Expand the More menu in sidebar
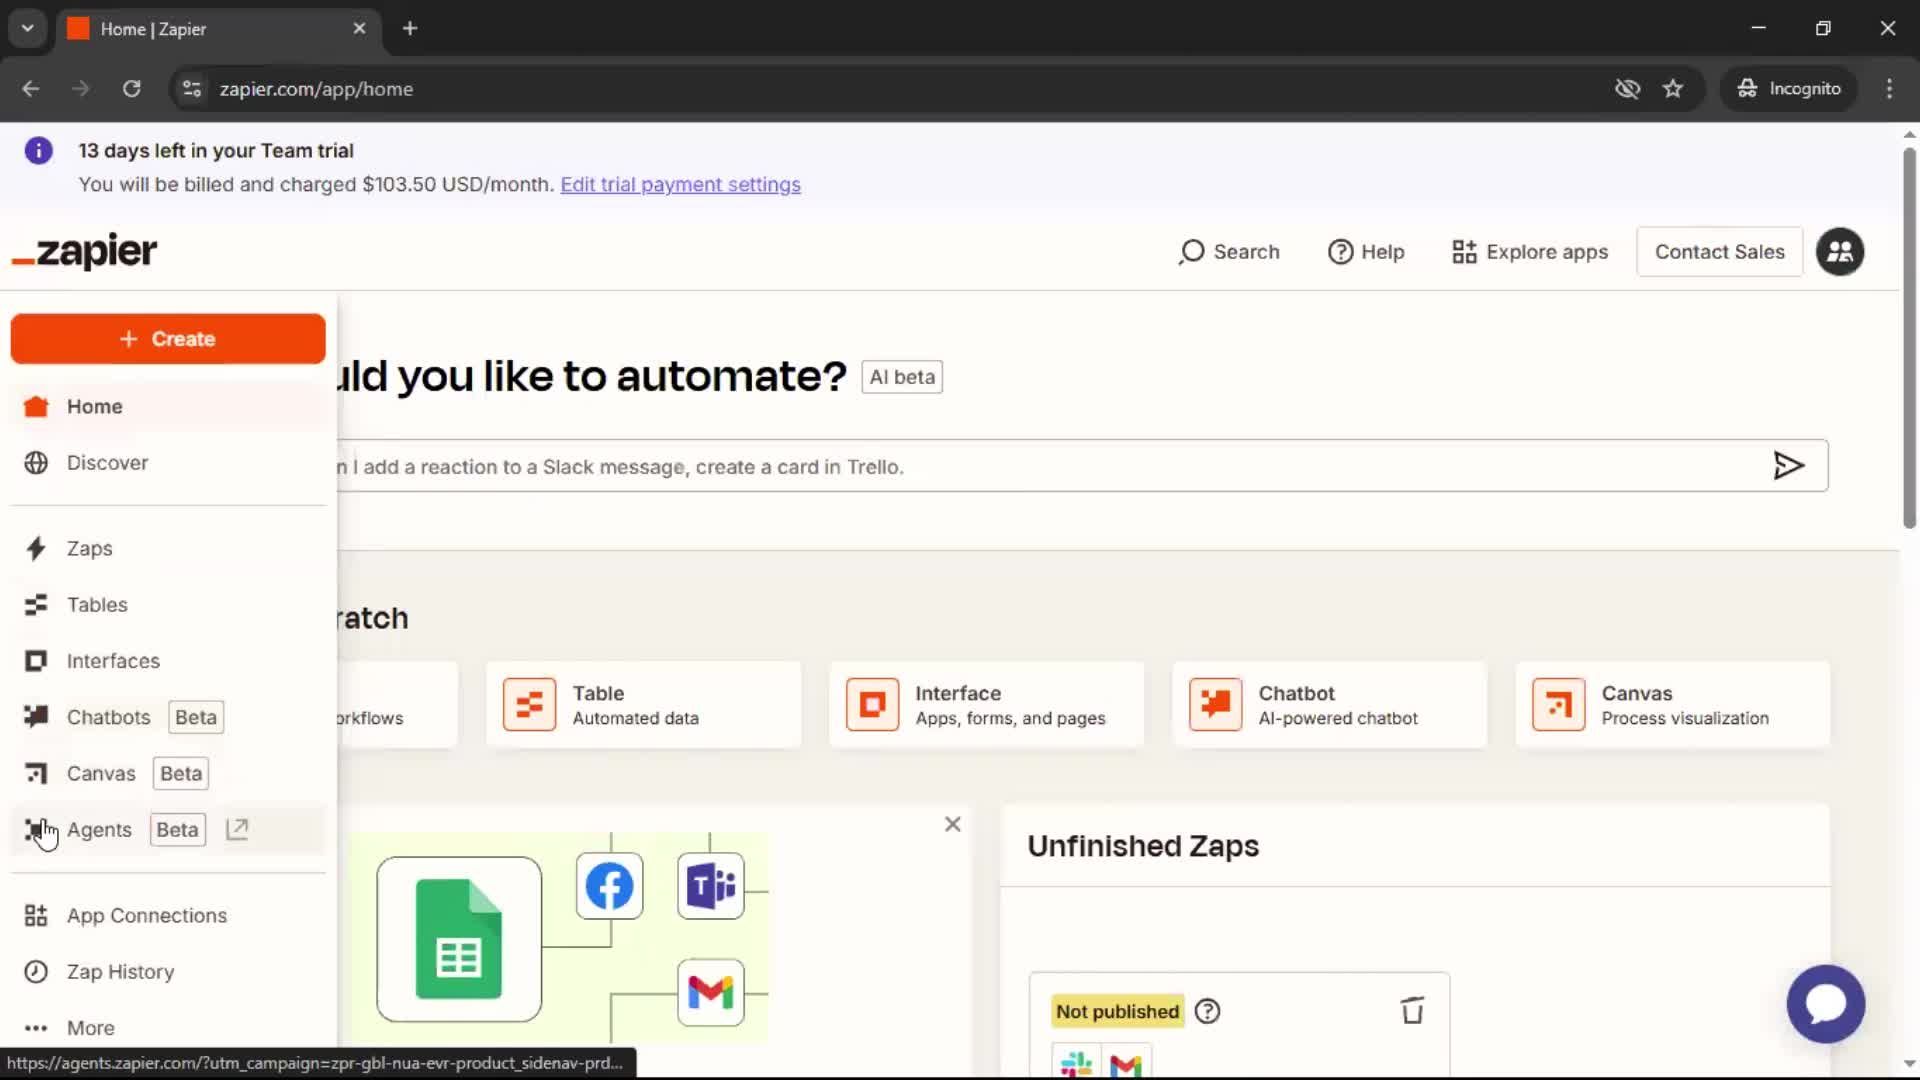This screenshot has height=1080, width=1920. coord(168,1027)
